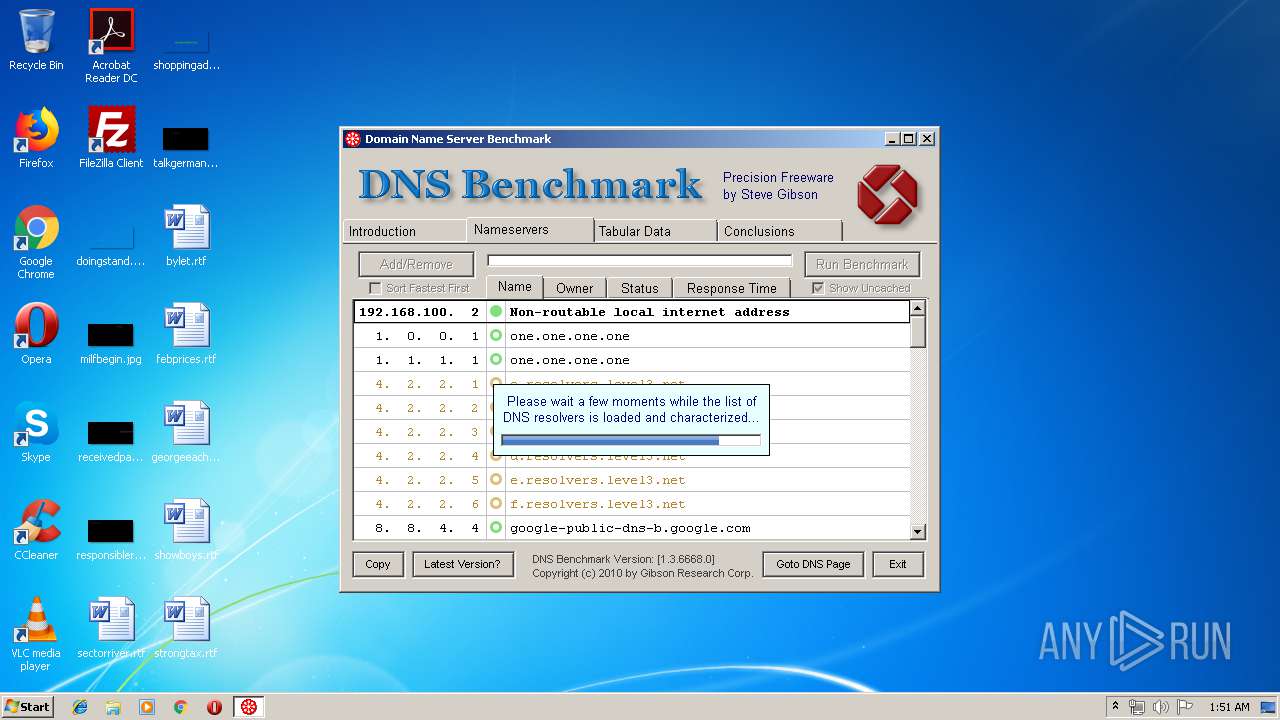
Task: Open the Tabular Data tab
Action: (x=655, y=231)
